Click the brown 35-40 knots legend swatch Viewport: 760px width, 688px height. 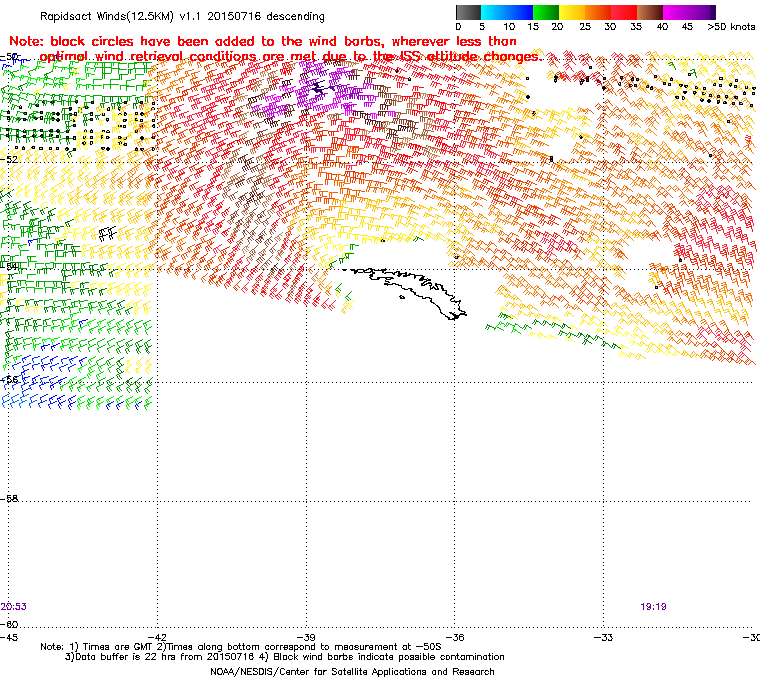click(650, 12)
